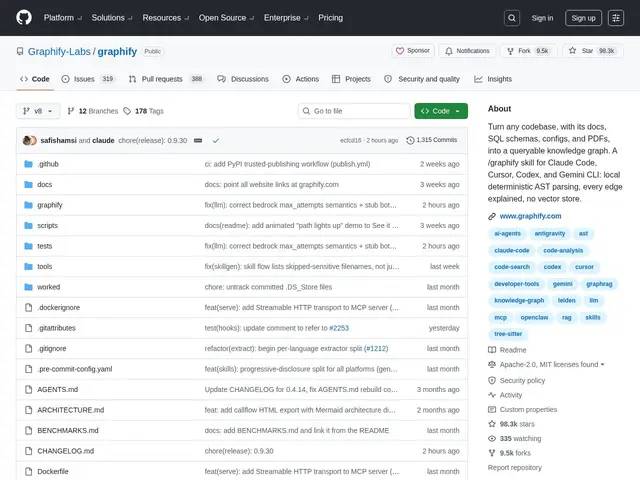Screen dimensions: 640x480
Task: Open issue reference #2253 link
Action: pyautogui.click(x=339, y=328)
